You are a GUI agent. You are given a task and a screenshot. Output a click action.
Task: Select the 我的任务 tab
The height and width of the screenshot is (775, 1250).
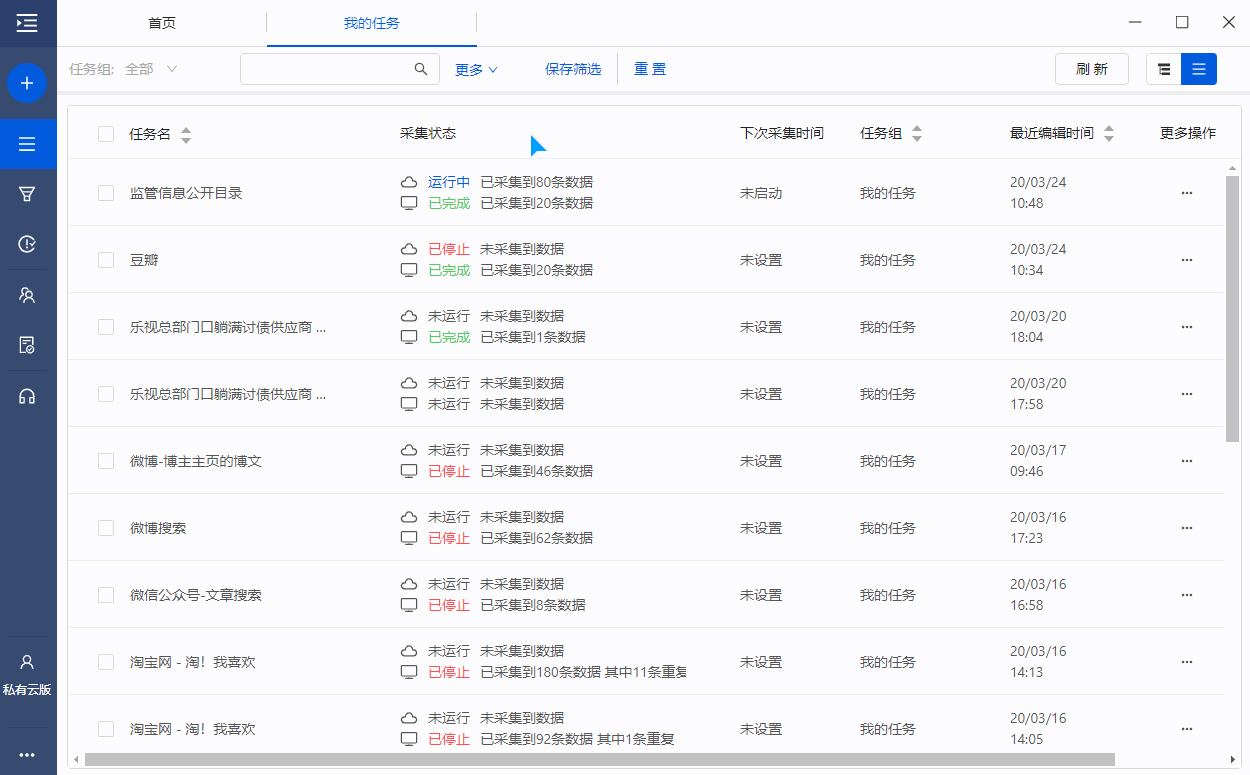point(371,23)
